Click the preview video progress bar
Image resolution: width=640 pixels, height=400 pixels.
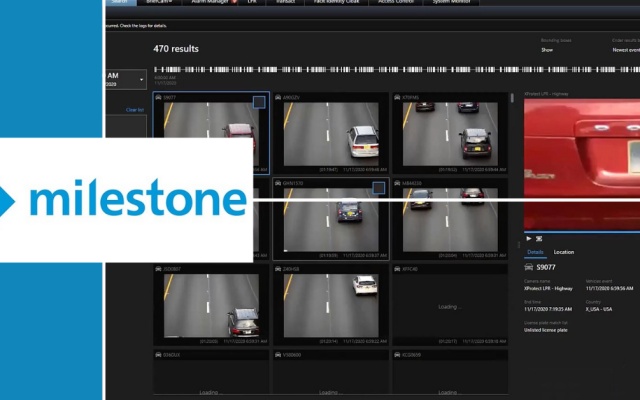(582, 232)
